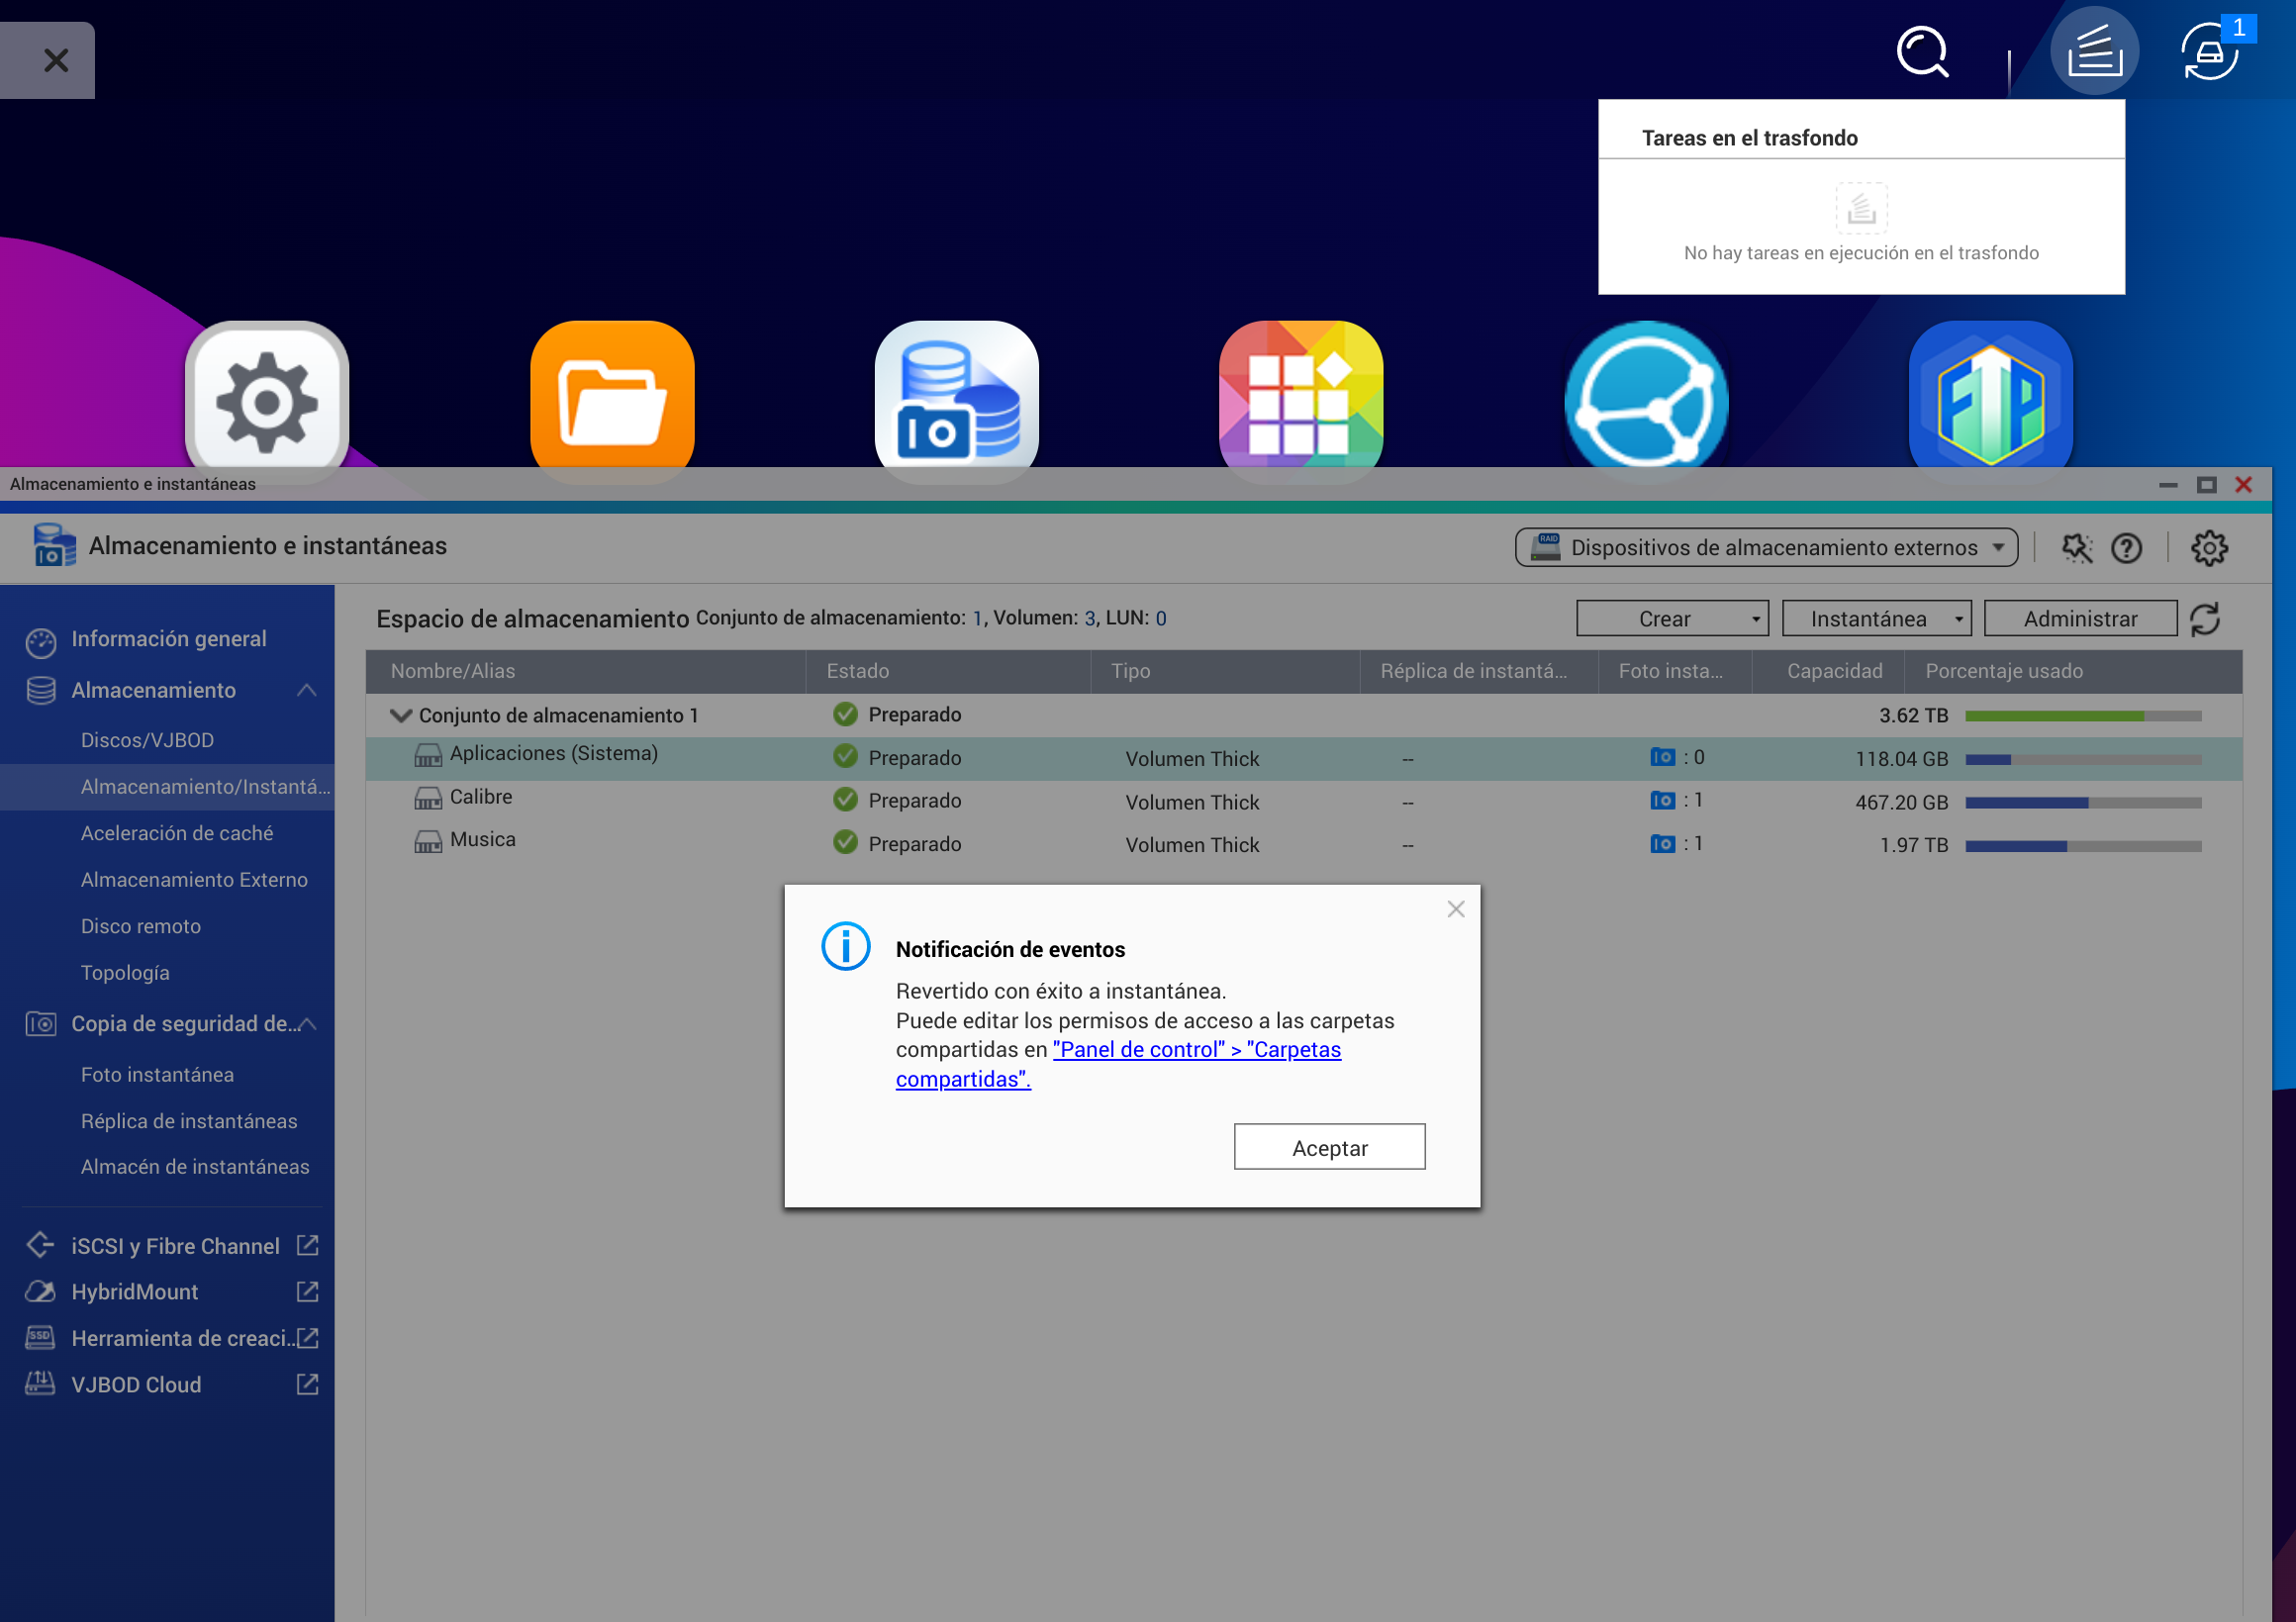Select the Calibre volume row
This screenshot has width=2296, height=1622.
pyautogui.click(x=481, y=798)
